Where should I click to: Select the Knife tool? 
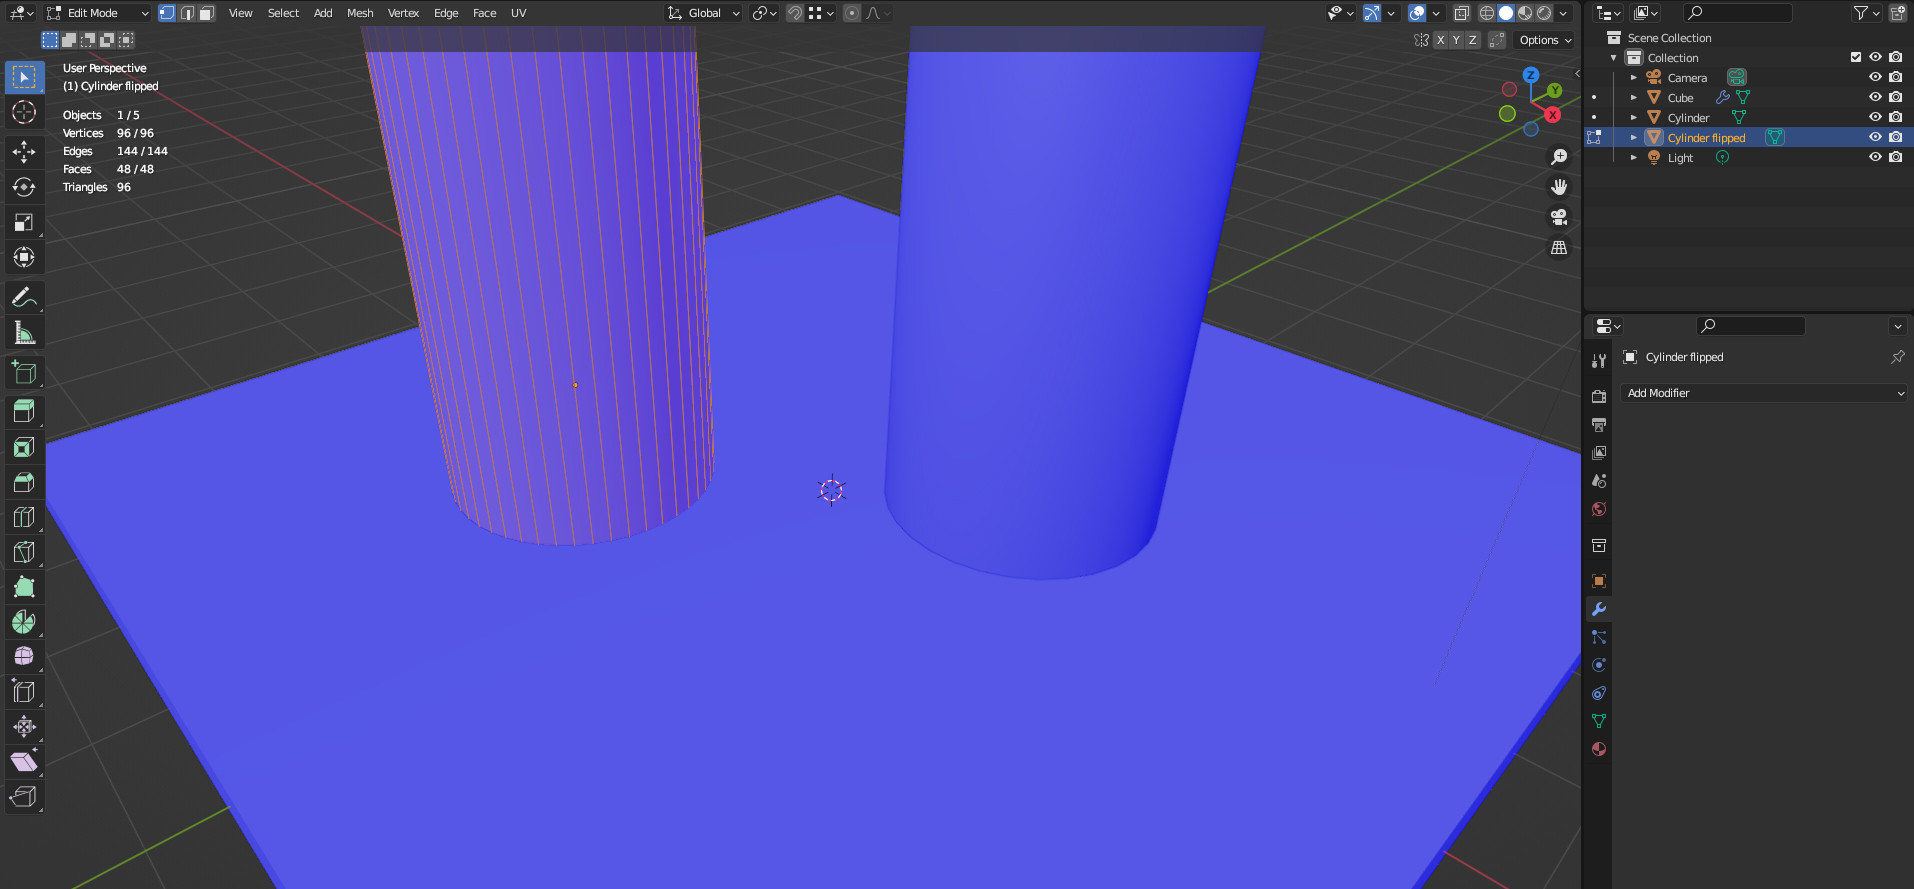(24, 552)
